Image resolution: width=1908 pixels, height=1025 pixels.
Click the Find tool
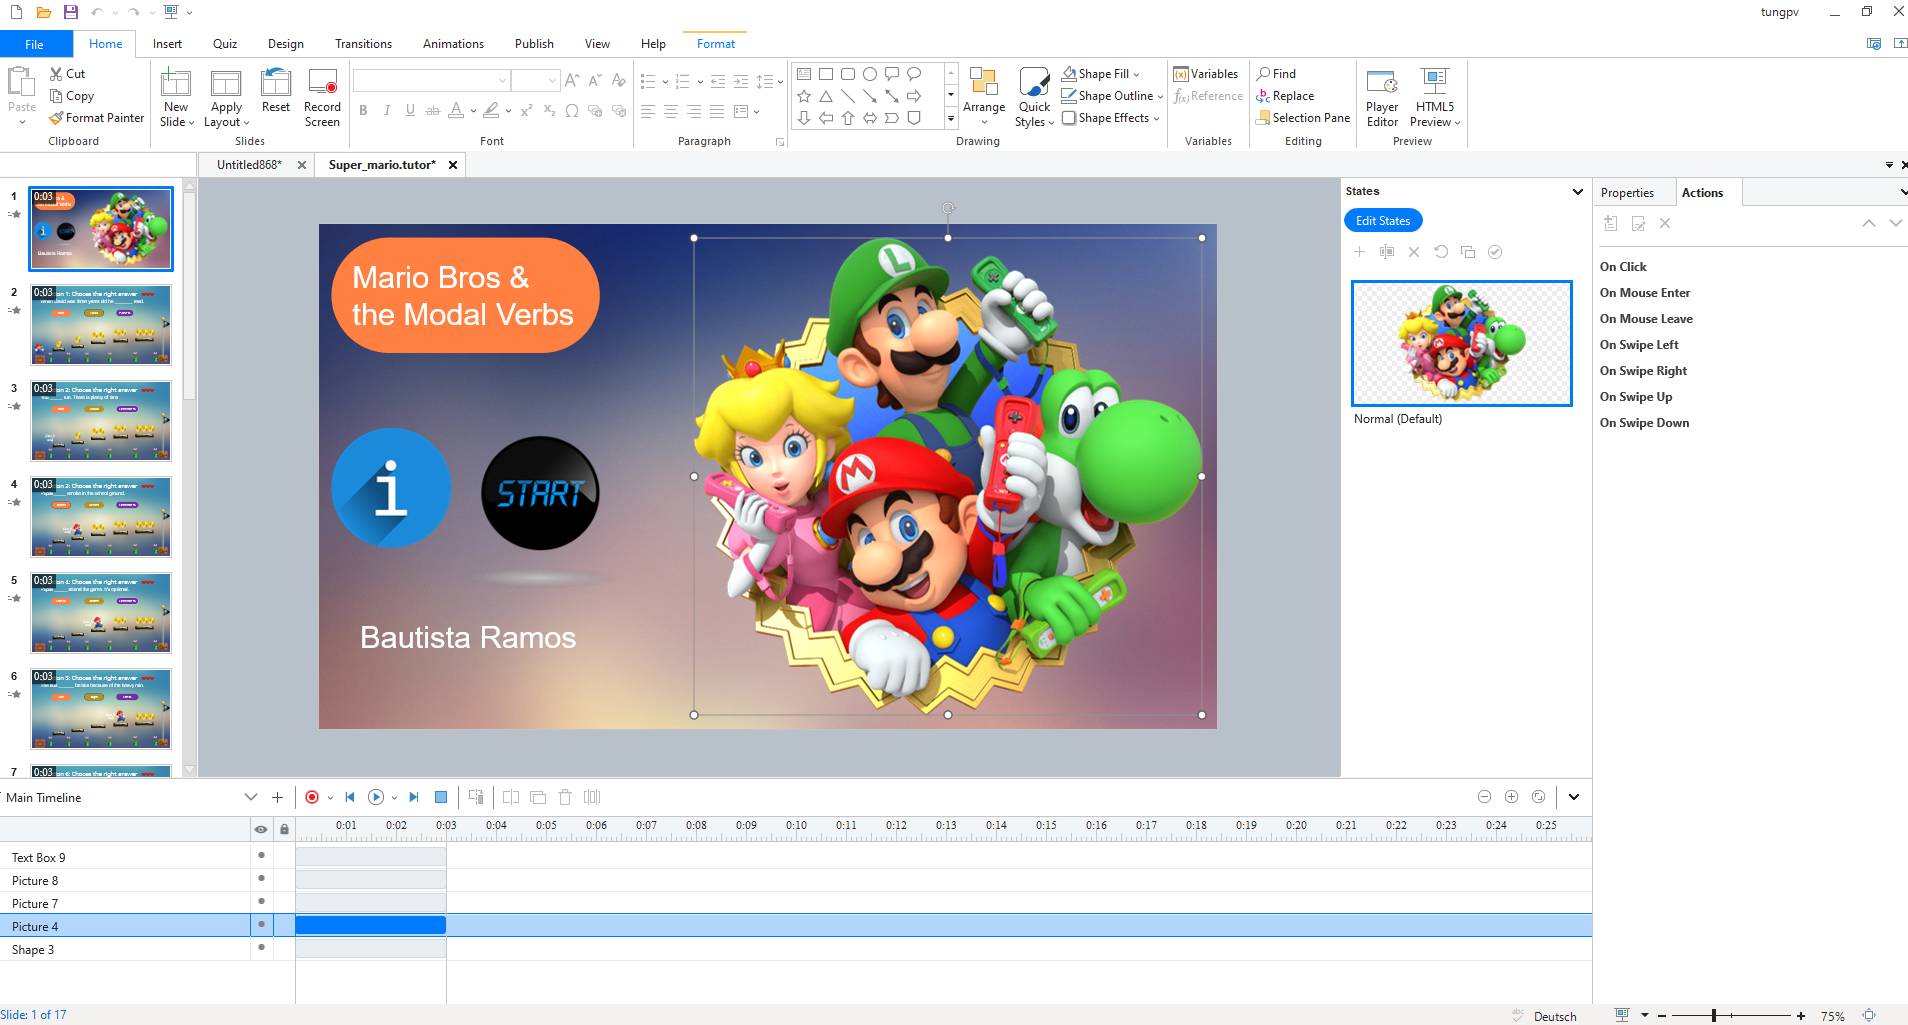pos(1276,74)
